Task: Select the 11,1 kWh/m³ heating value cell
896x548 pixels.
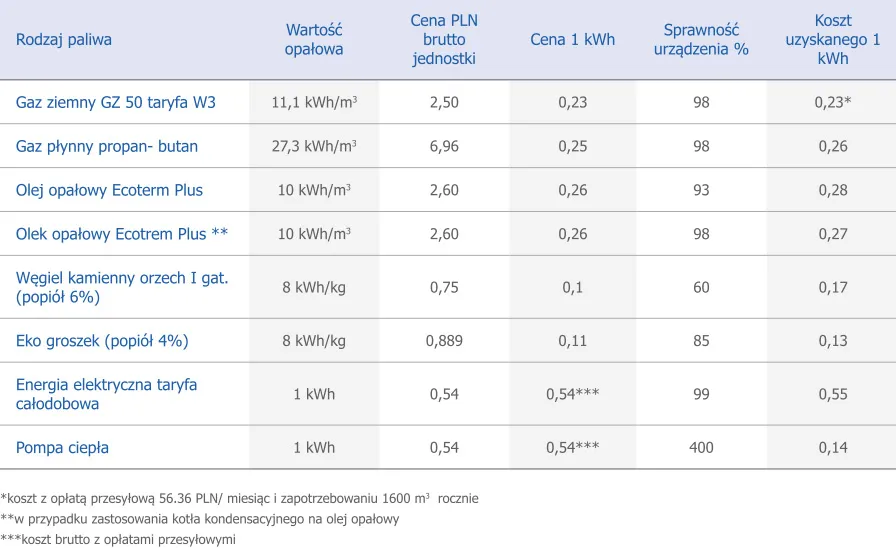Action: [314, 103]
